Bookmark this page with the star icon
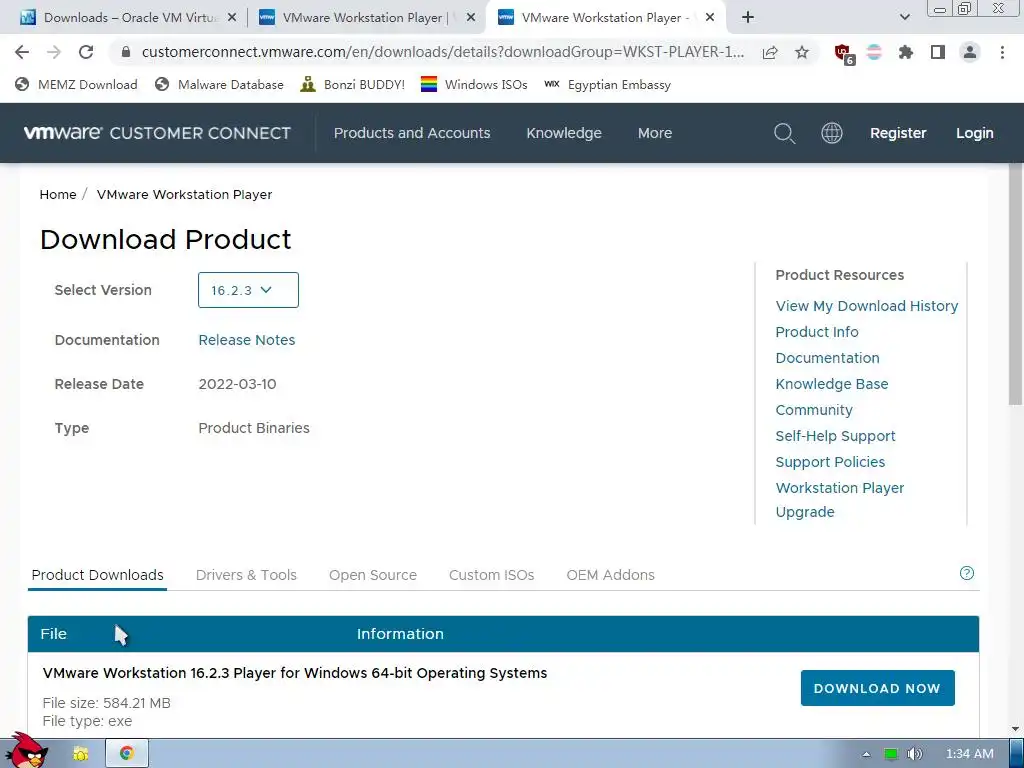Screen dimensions: 1024x768 pyautogui.click(x=802, y=52)
